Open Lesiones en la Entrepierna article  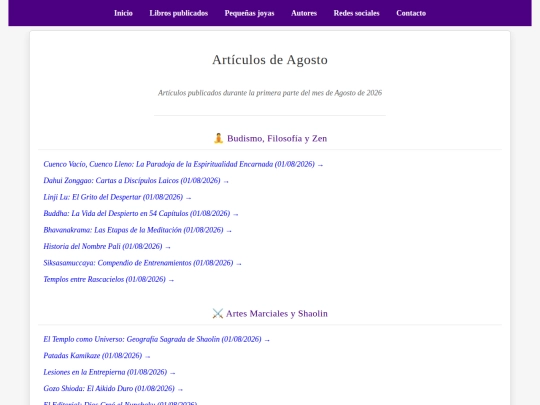coord(110,372)
